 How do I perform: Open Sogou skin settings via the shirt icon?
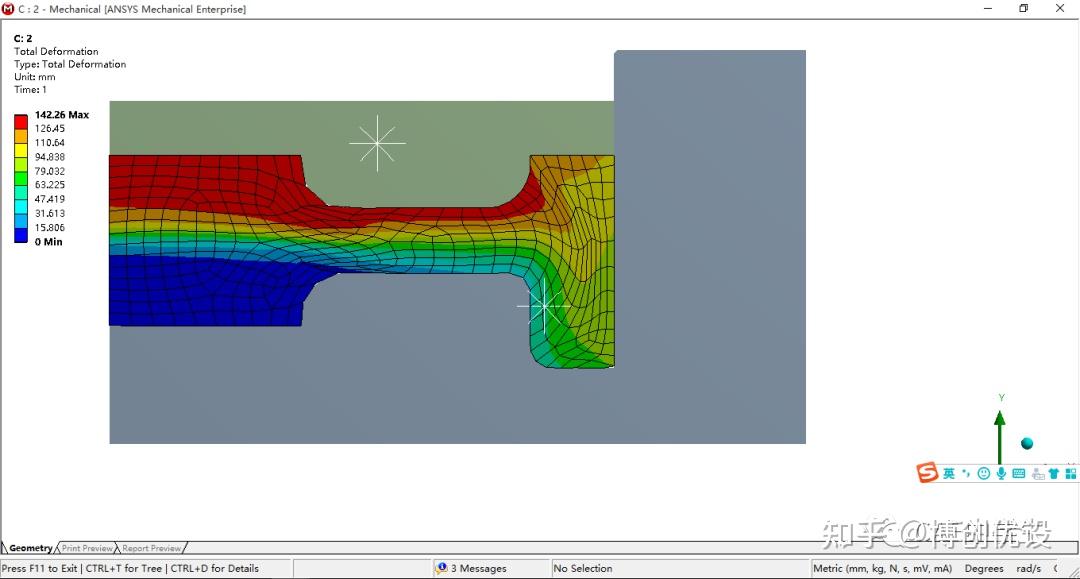[1055, 473]
